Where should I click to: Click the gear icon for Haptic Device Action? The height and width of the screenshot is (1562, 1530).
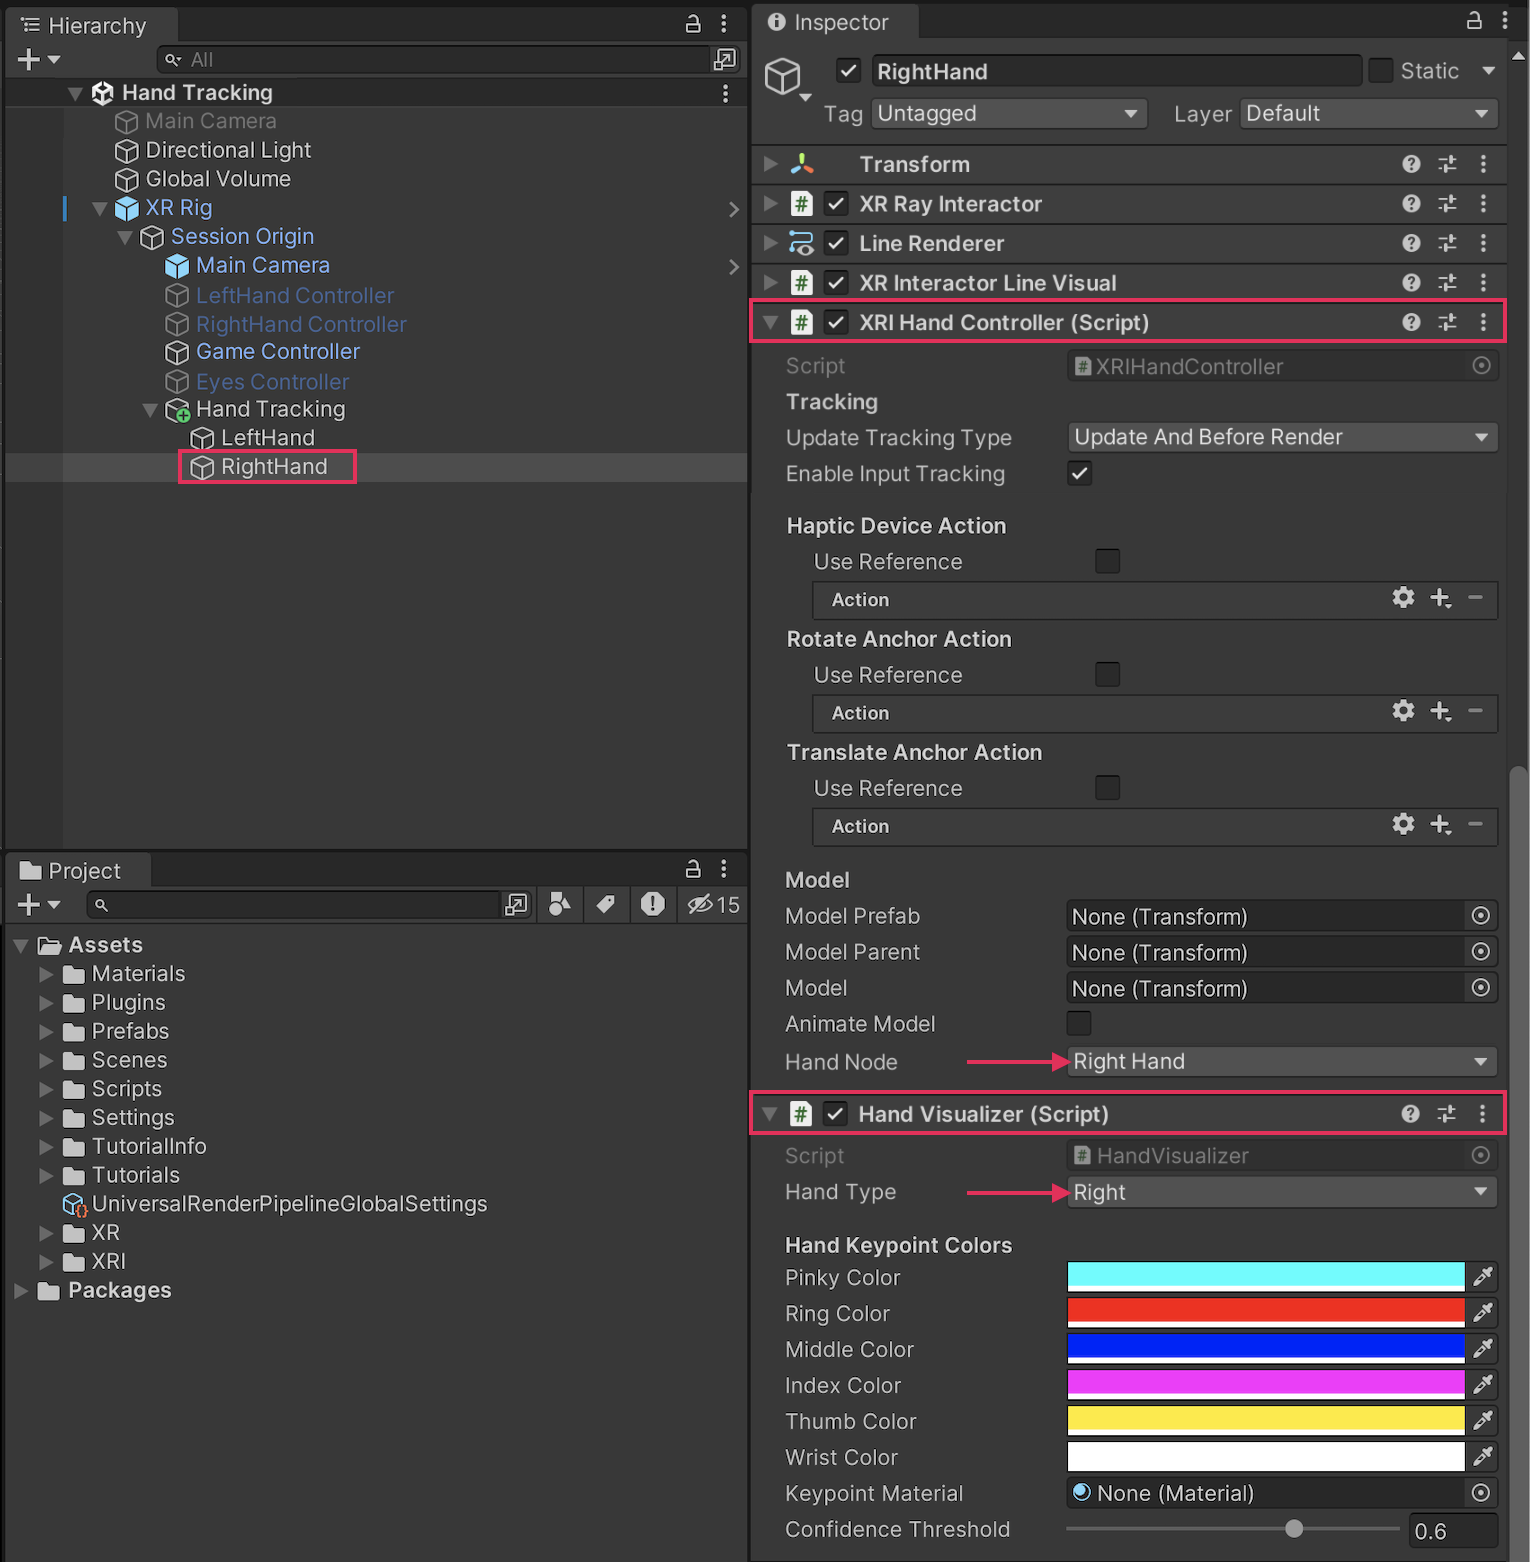coord(1403,598)
